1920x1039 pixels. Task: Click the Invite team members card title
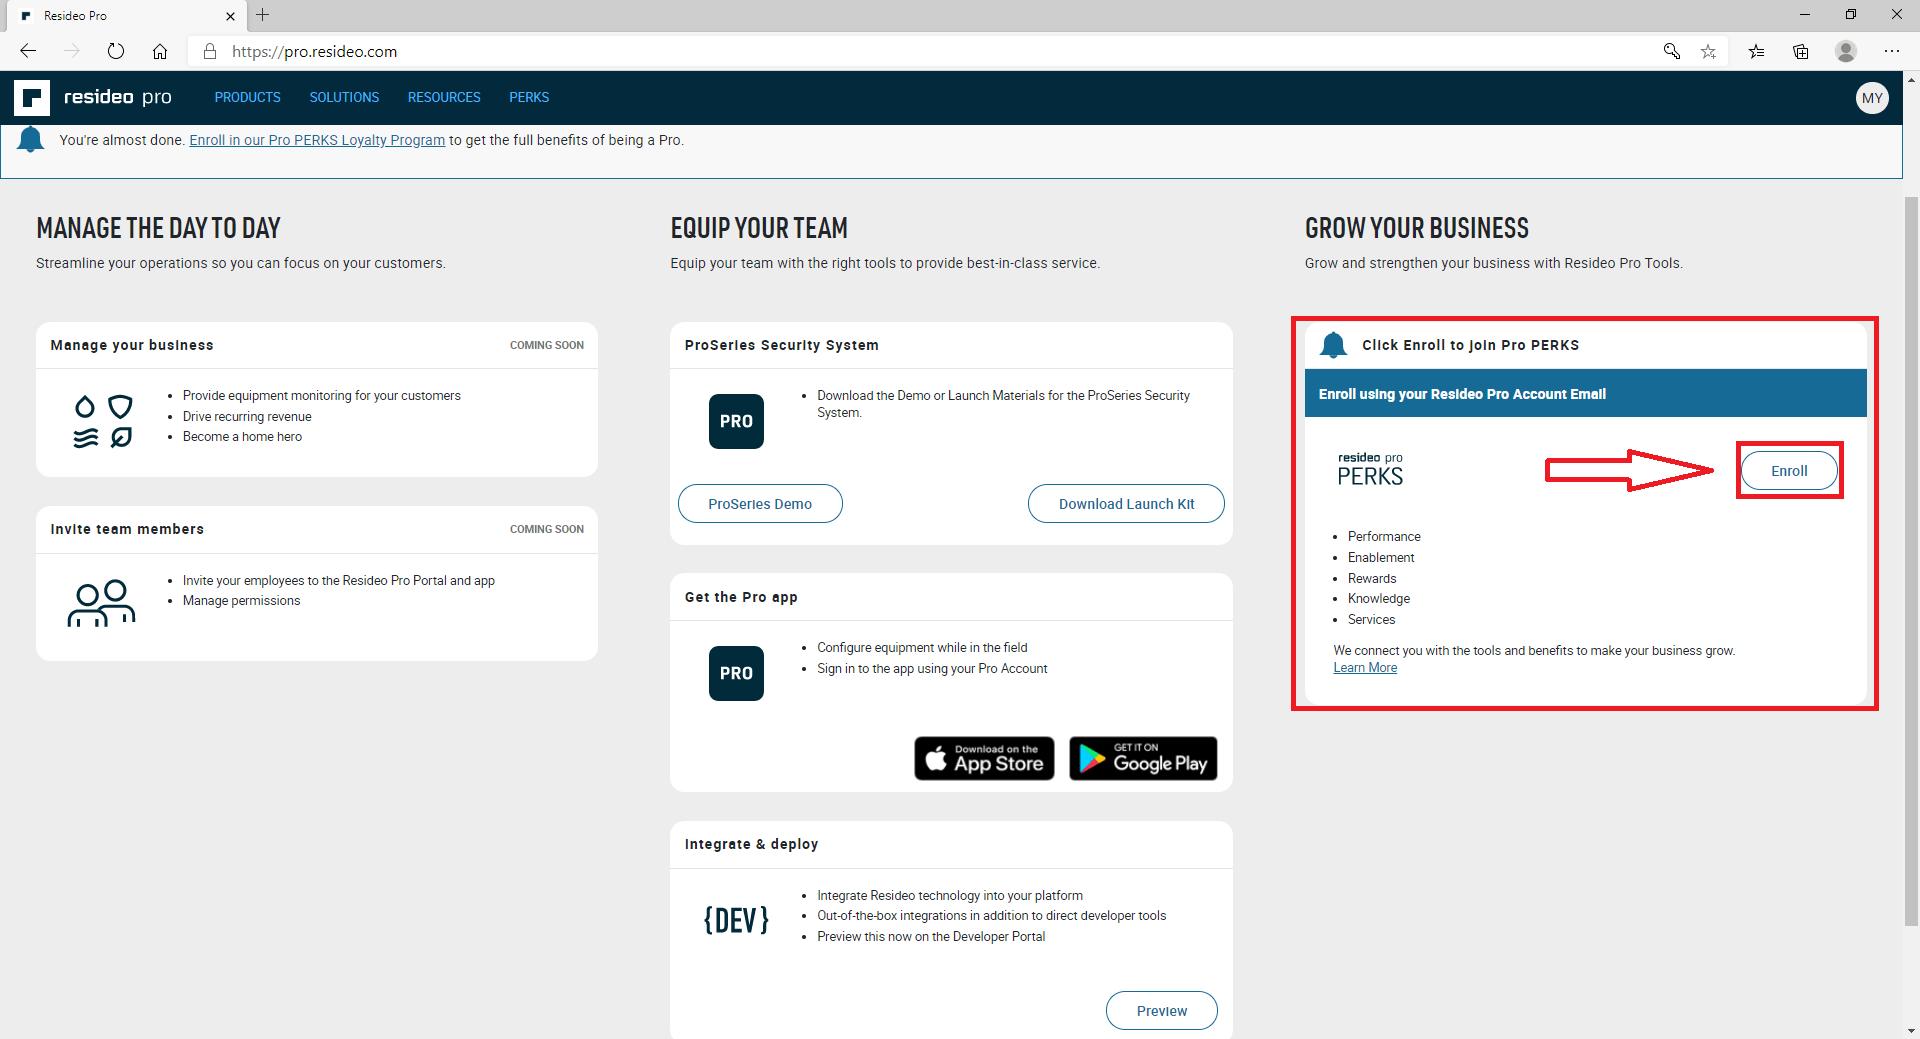[x=127, y=529]
